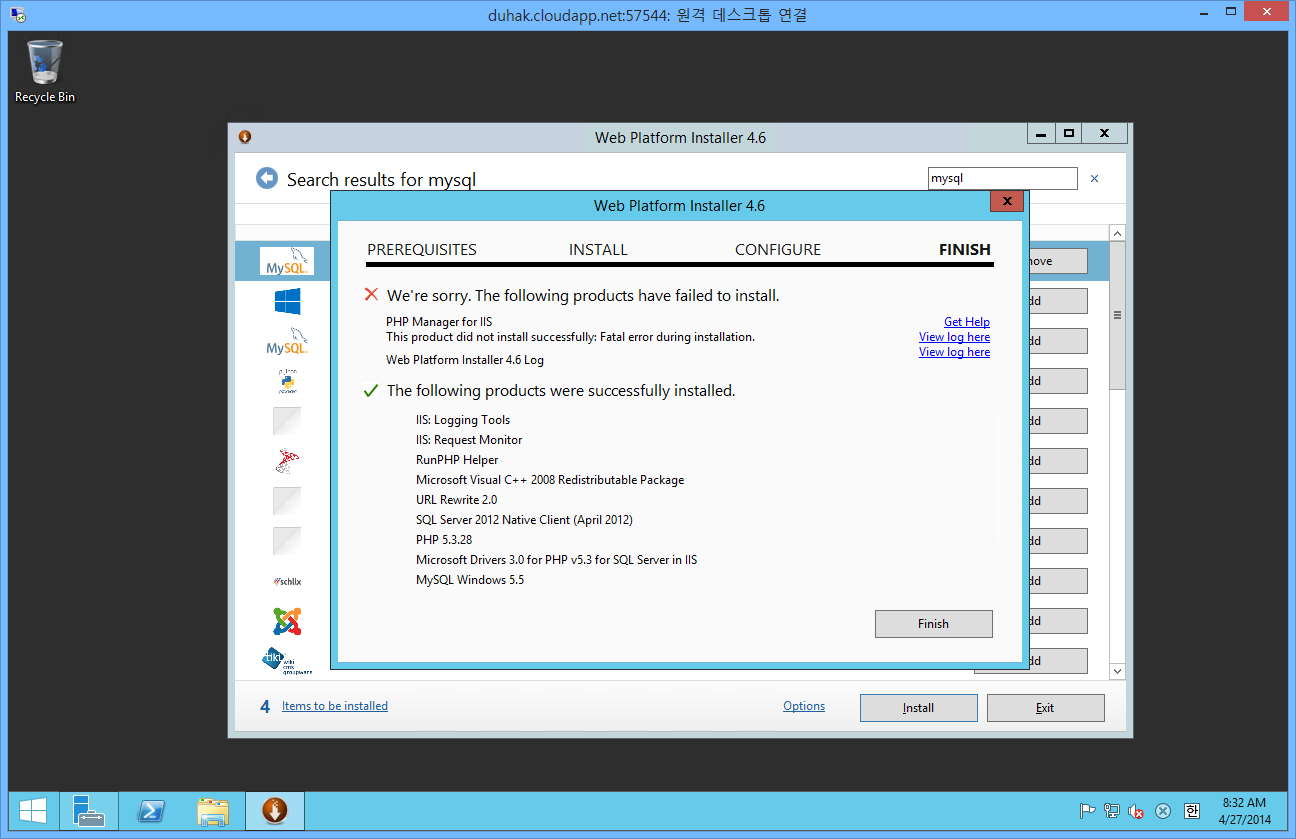View the PHP Manager install log link

(x=954, y=337)
